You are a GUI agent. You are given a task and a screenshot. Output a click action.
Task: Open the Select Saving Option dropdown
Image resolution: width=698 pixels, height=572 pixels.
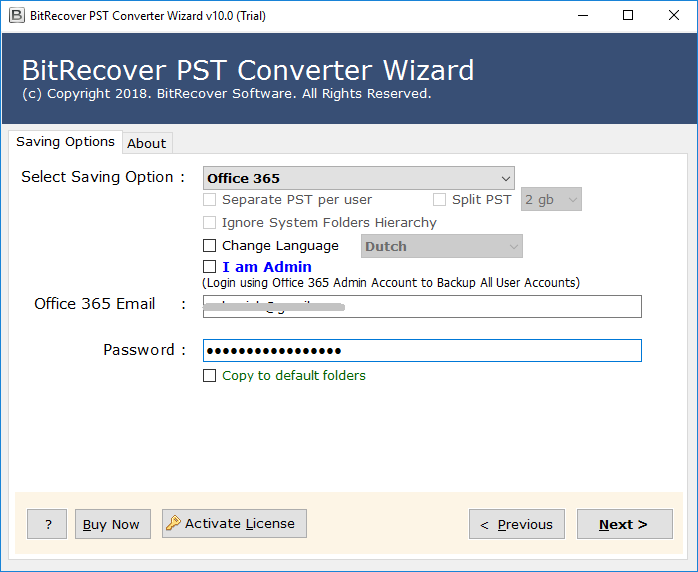(x=358, y=178)
